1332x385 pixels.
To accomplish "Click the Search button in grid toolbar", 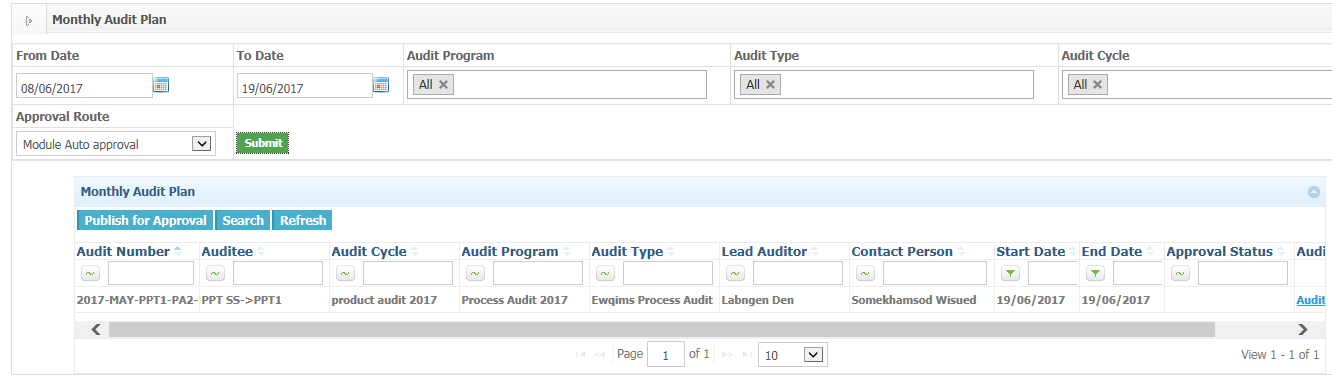I will tap(243, 221).
